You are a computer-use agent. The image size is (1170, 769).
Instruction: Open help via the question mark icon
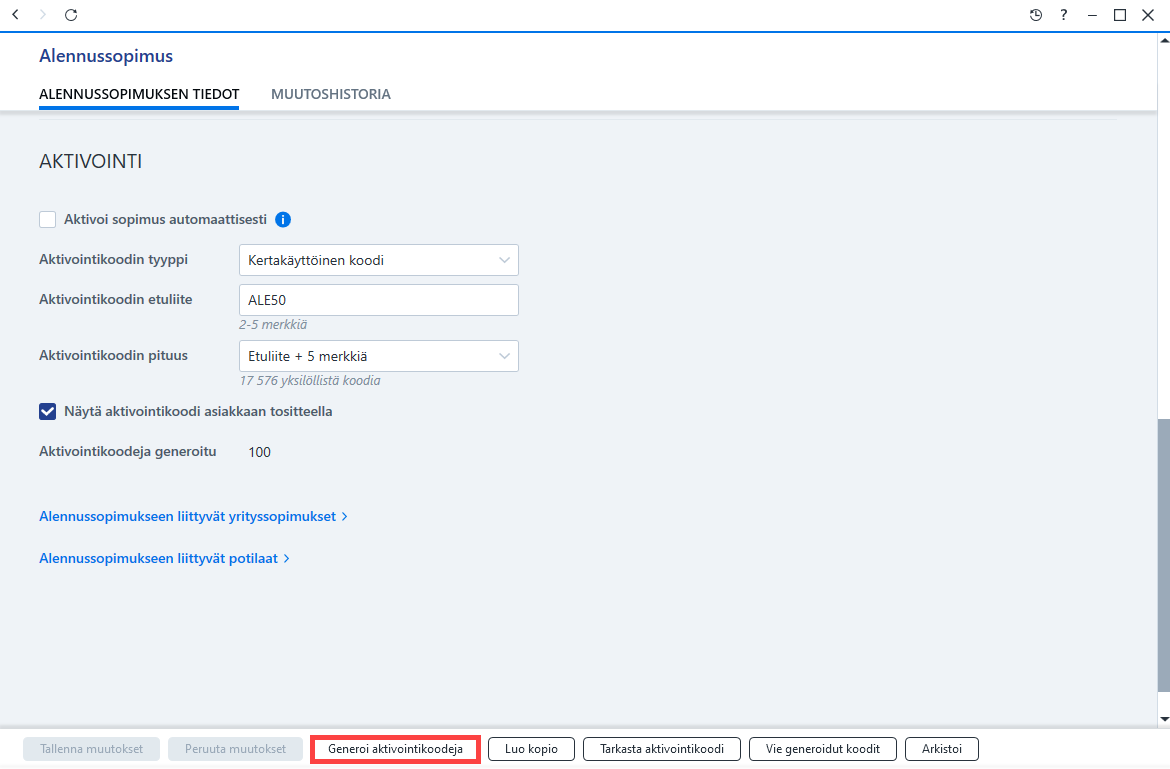click(x=1064, y=15)
